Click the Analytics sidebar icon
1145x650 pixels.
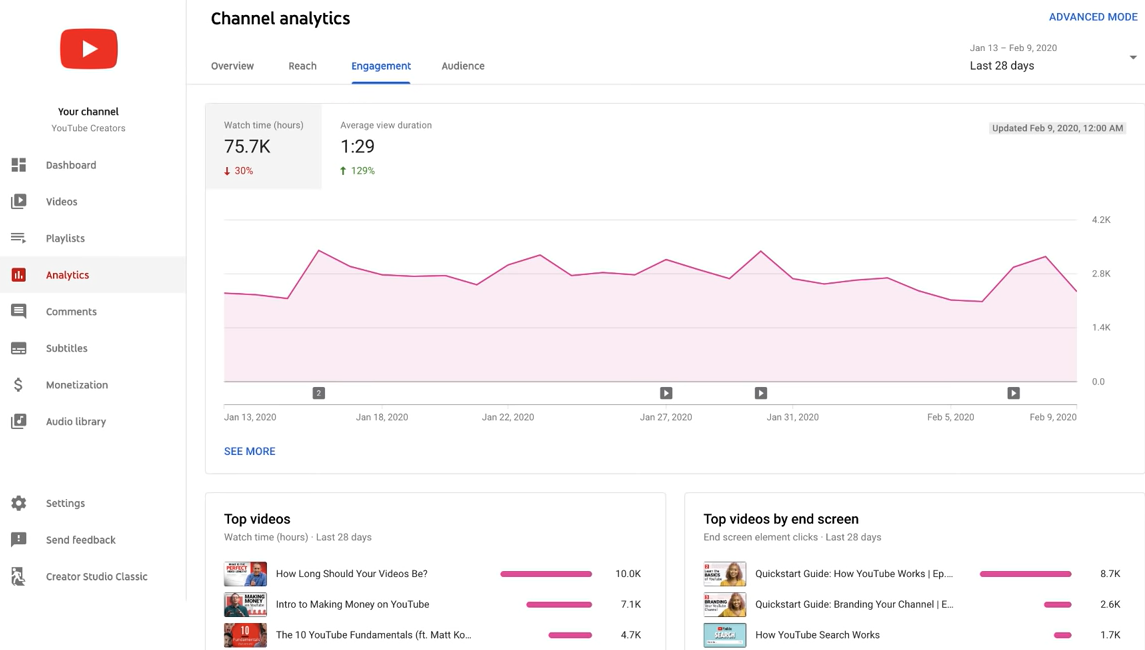pos(21,274)
